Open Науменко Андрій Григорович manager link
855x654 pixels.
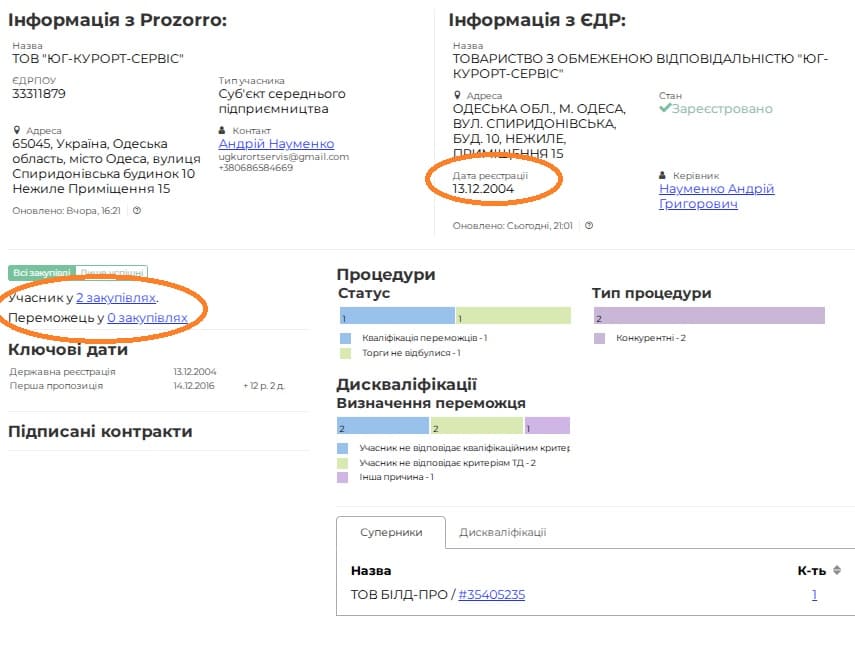pos(716,196)
